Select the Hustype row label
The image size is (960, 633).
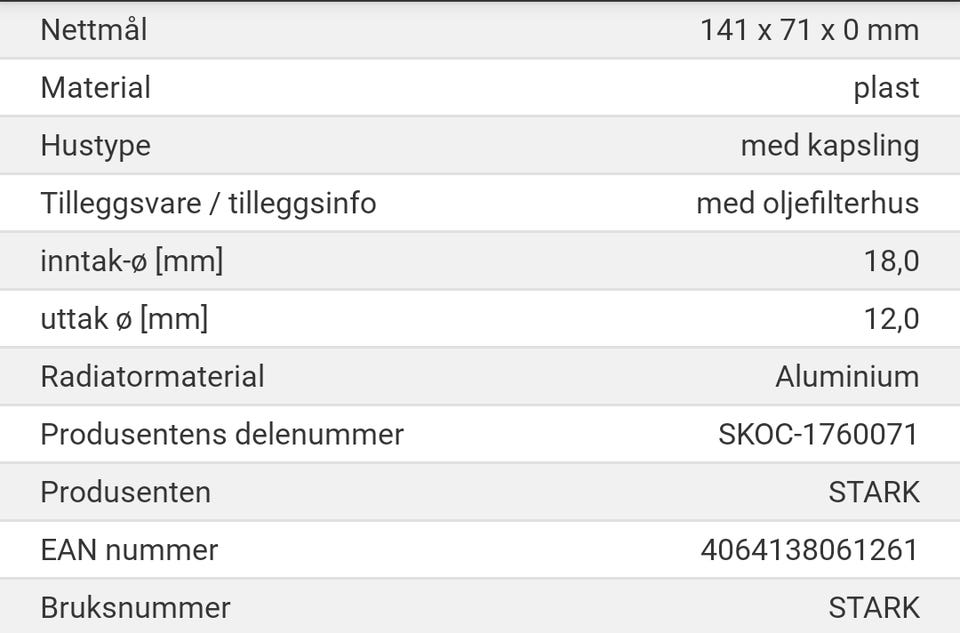tap(96, 146)
